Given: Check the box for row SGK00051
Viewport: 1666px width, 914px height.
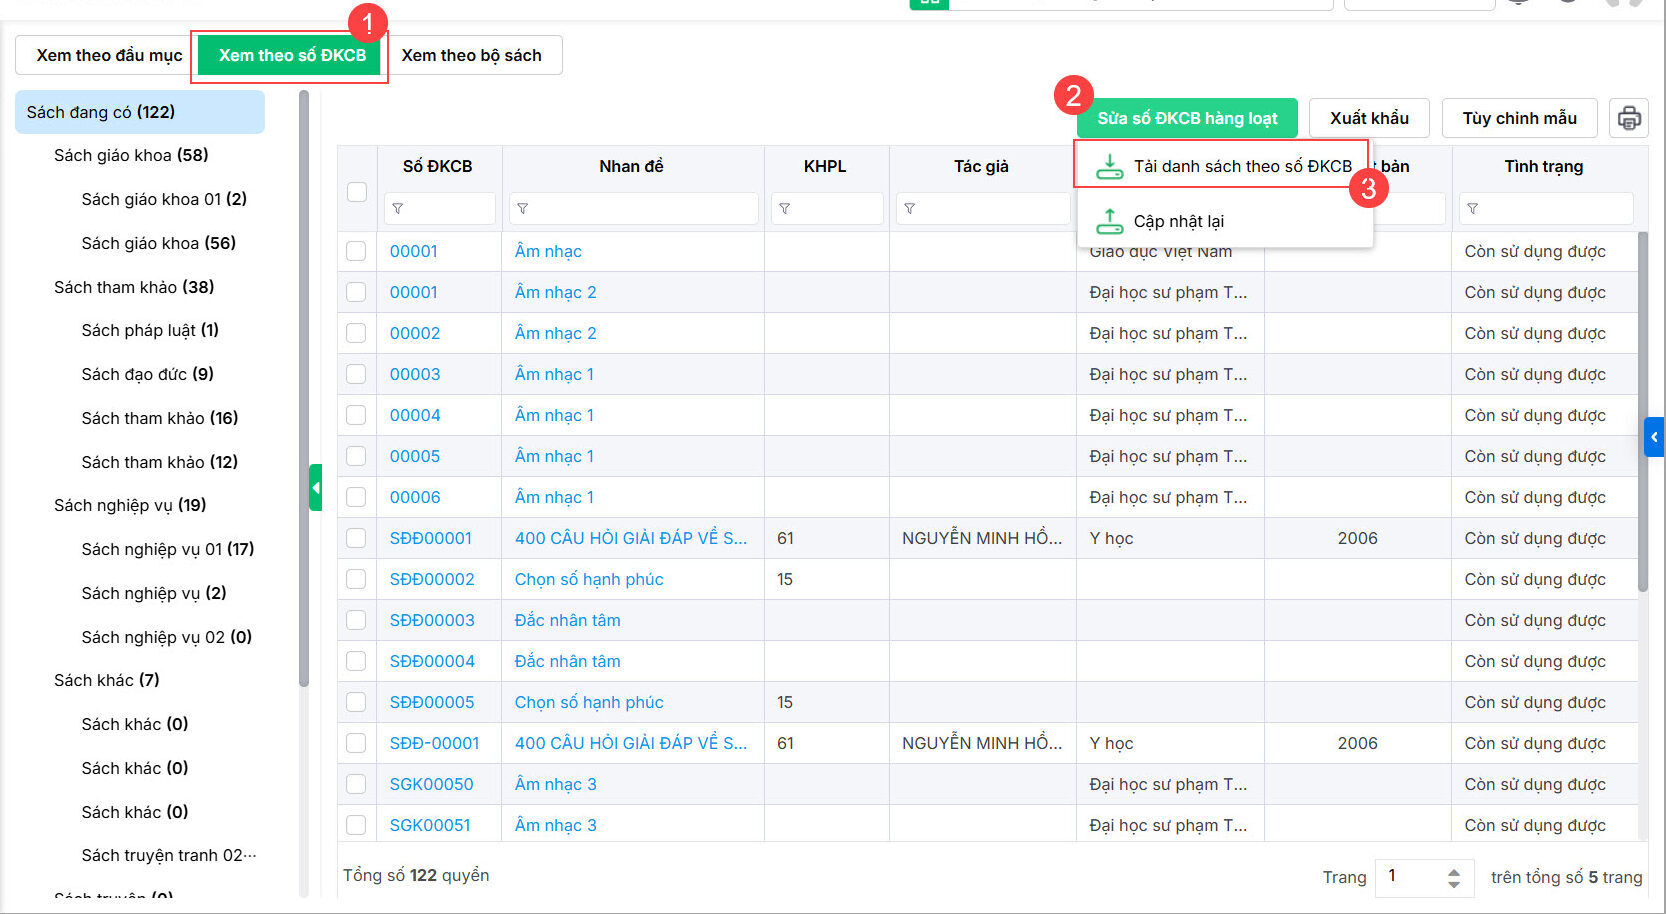Looking at the screenshot, I should click(356, 825).
